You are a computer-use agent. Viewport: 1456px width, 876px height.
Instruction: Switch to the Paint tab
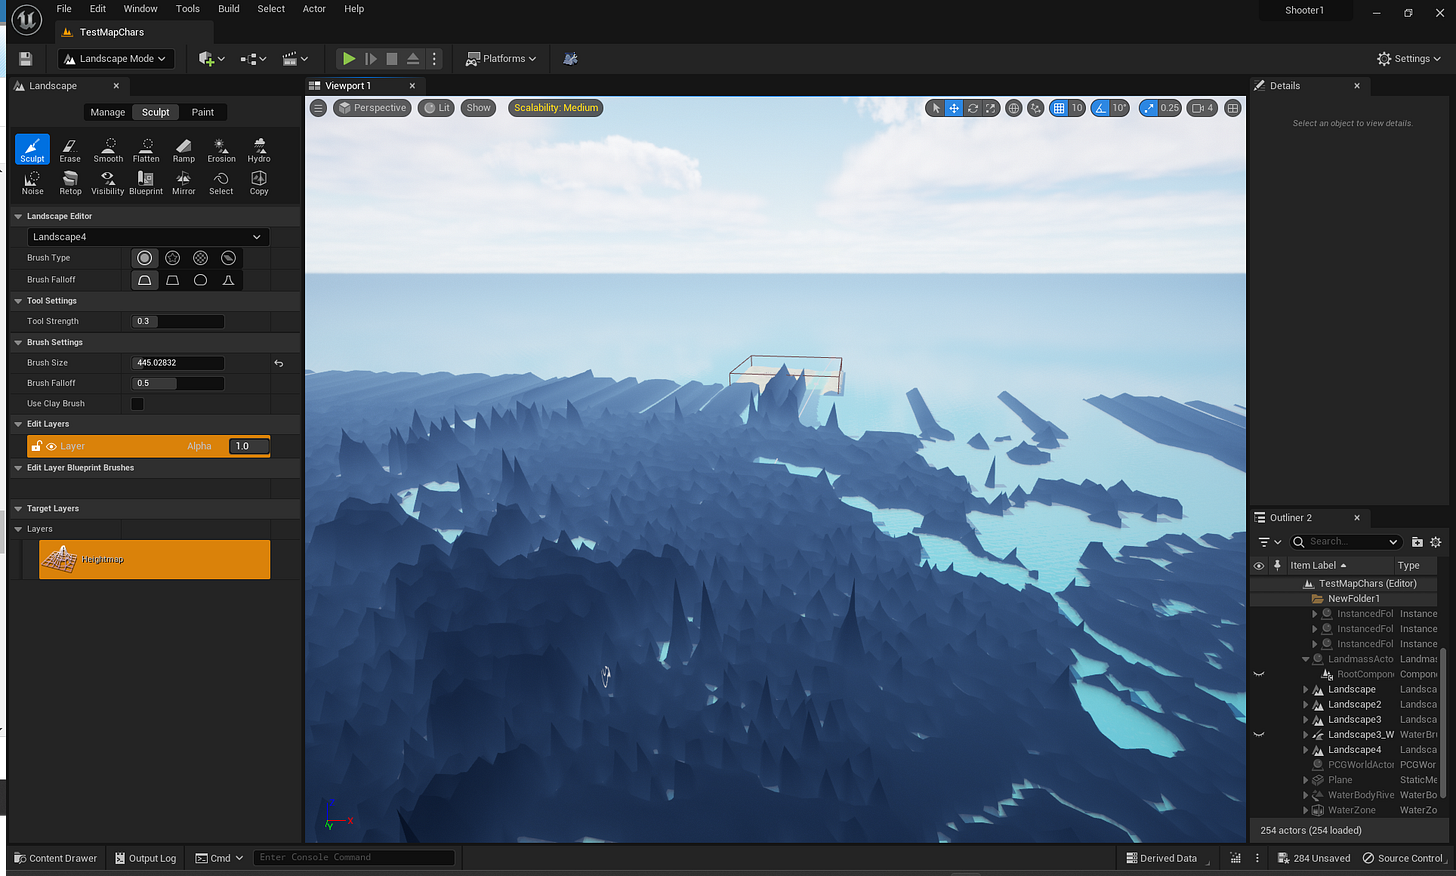tap(203, 113)
